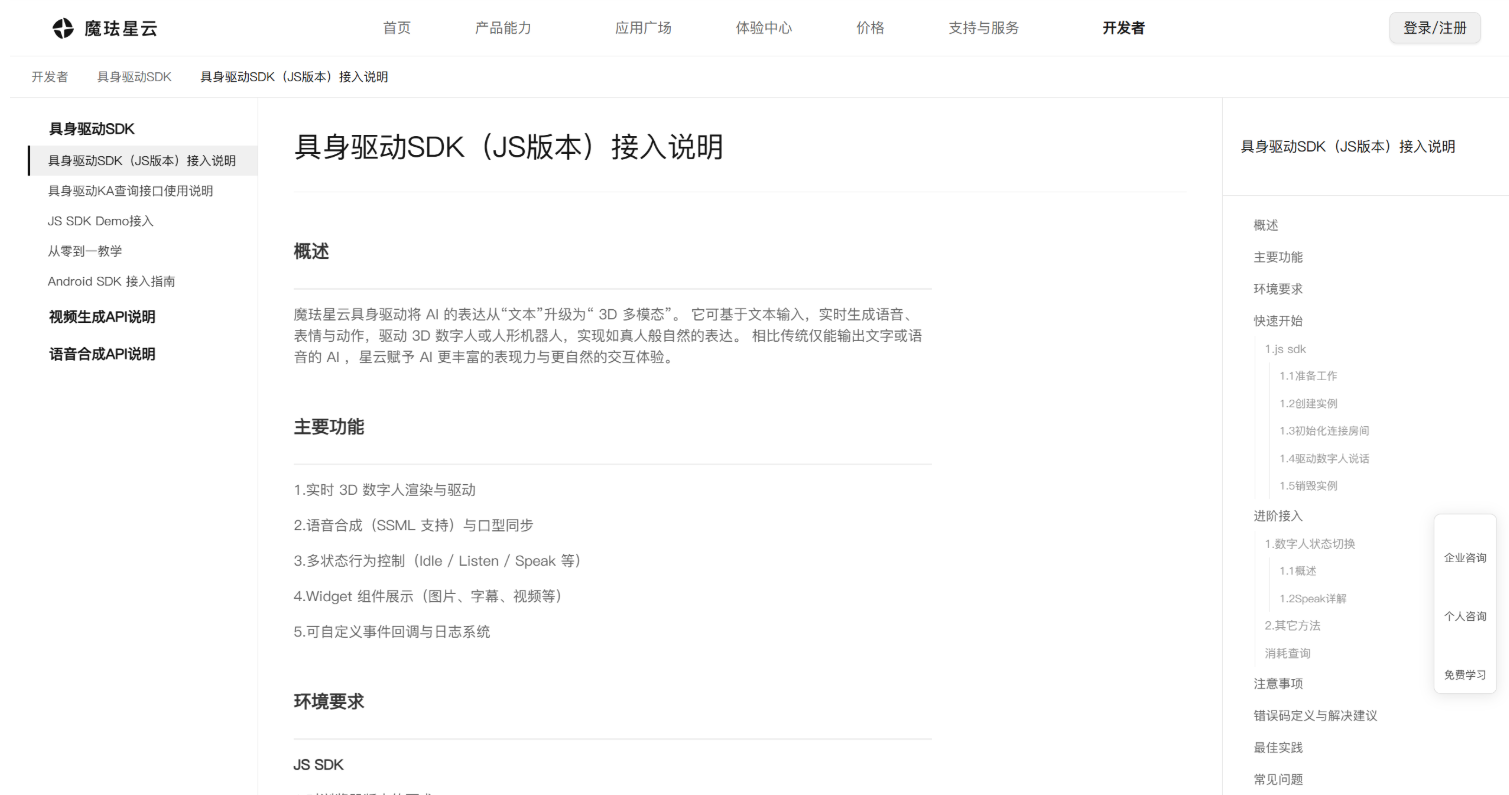Viewport: 1509px width, 795px height.
Task: Click list item 2.语音合成（SSML 支持）与口型同步
Action: pos(414,525)
